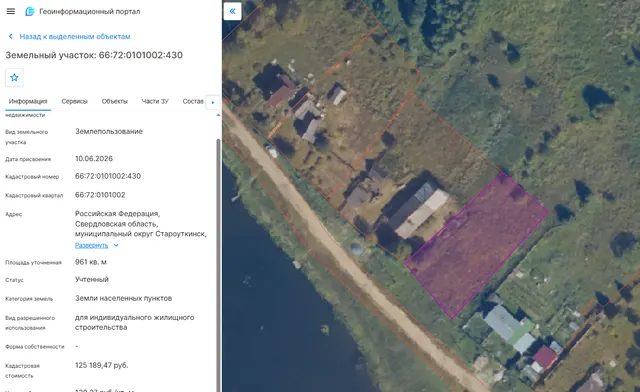This screenshot has height=392, width=640.
Task: Click the label Дата присвоения
Action: tap(28, 159)
